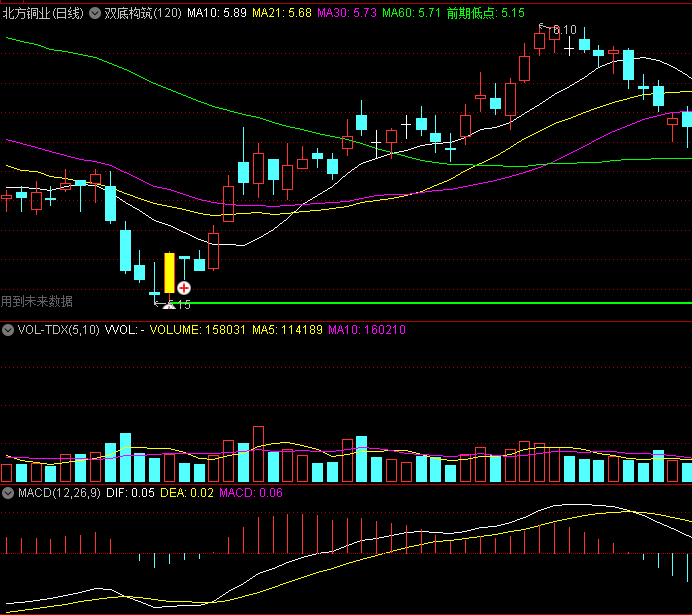Click the 5.15 low price annotation
The image size is (692, 615).
coord(180,304)
